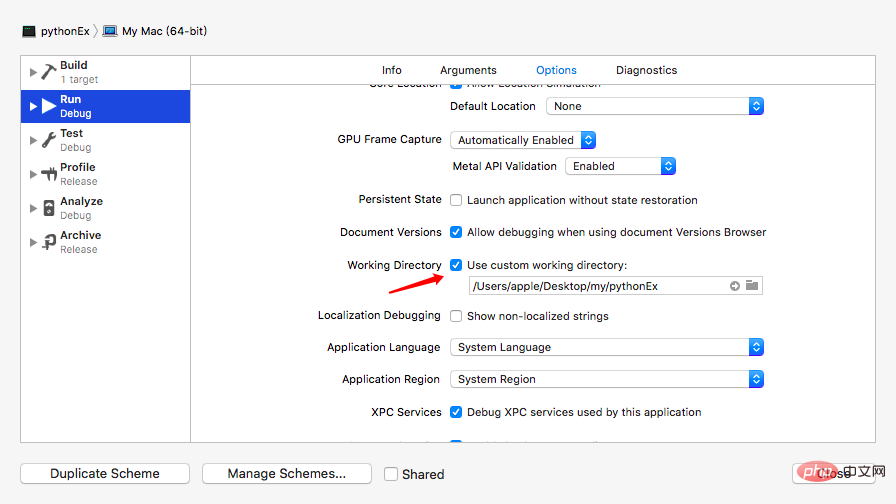Click the Duplicate Scheme button

tap(105, 474)
